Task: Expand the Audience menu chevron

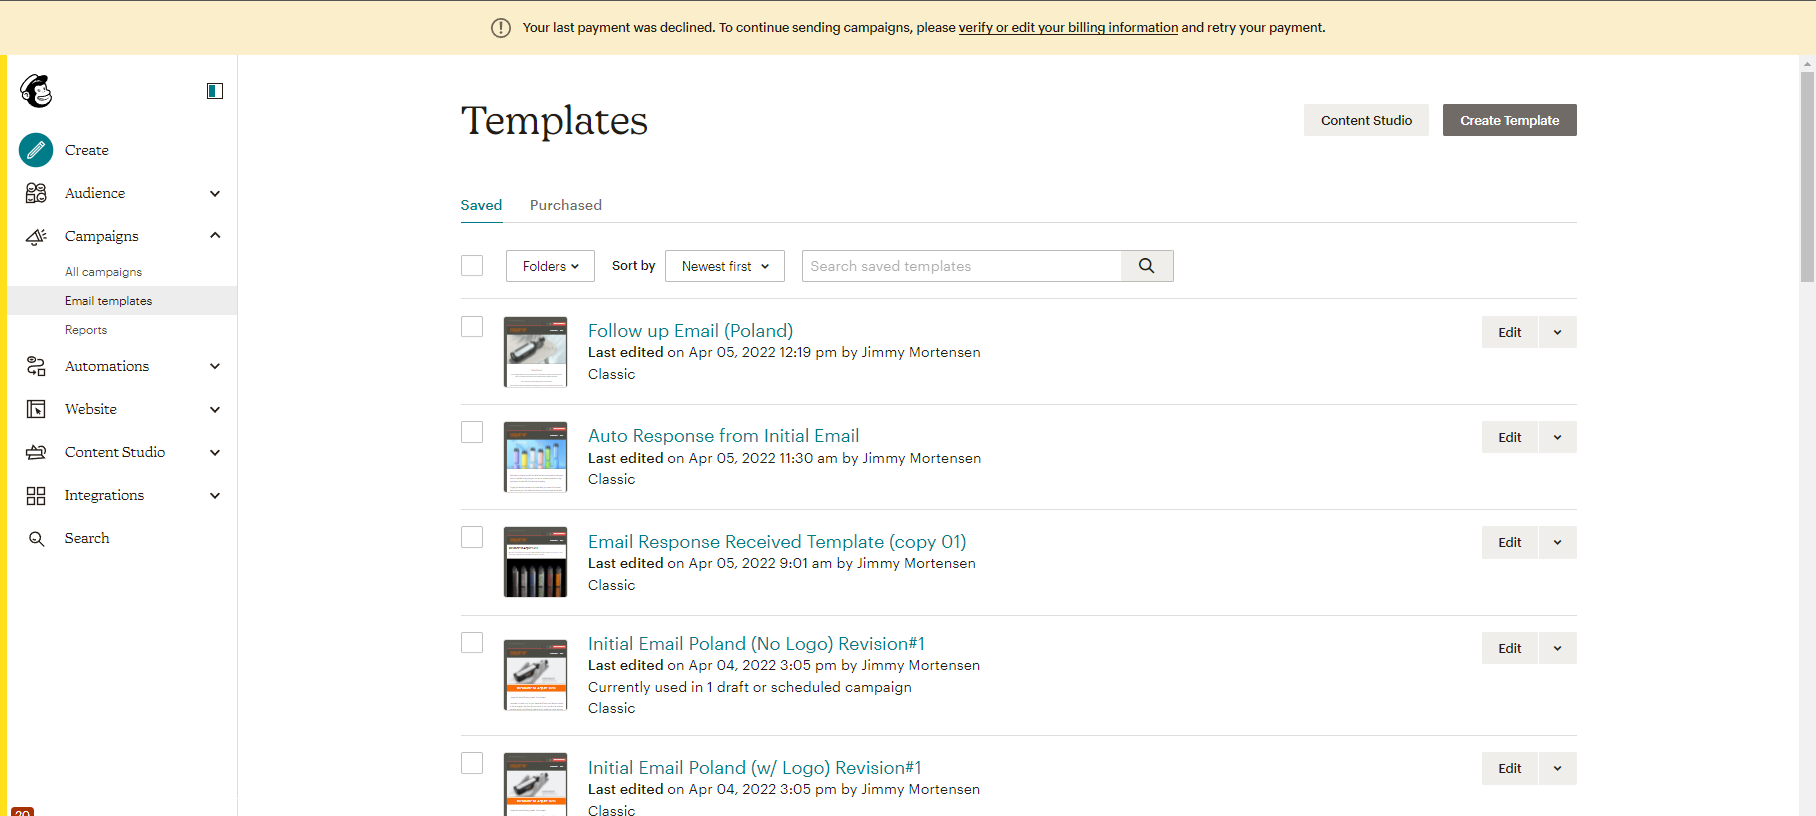Action: click(215, 193)
